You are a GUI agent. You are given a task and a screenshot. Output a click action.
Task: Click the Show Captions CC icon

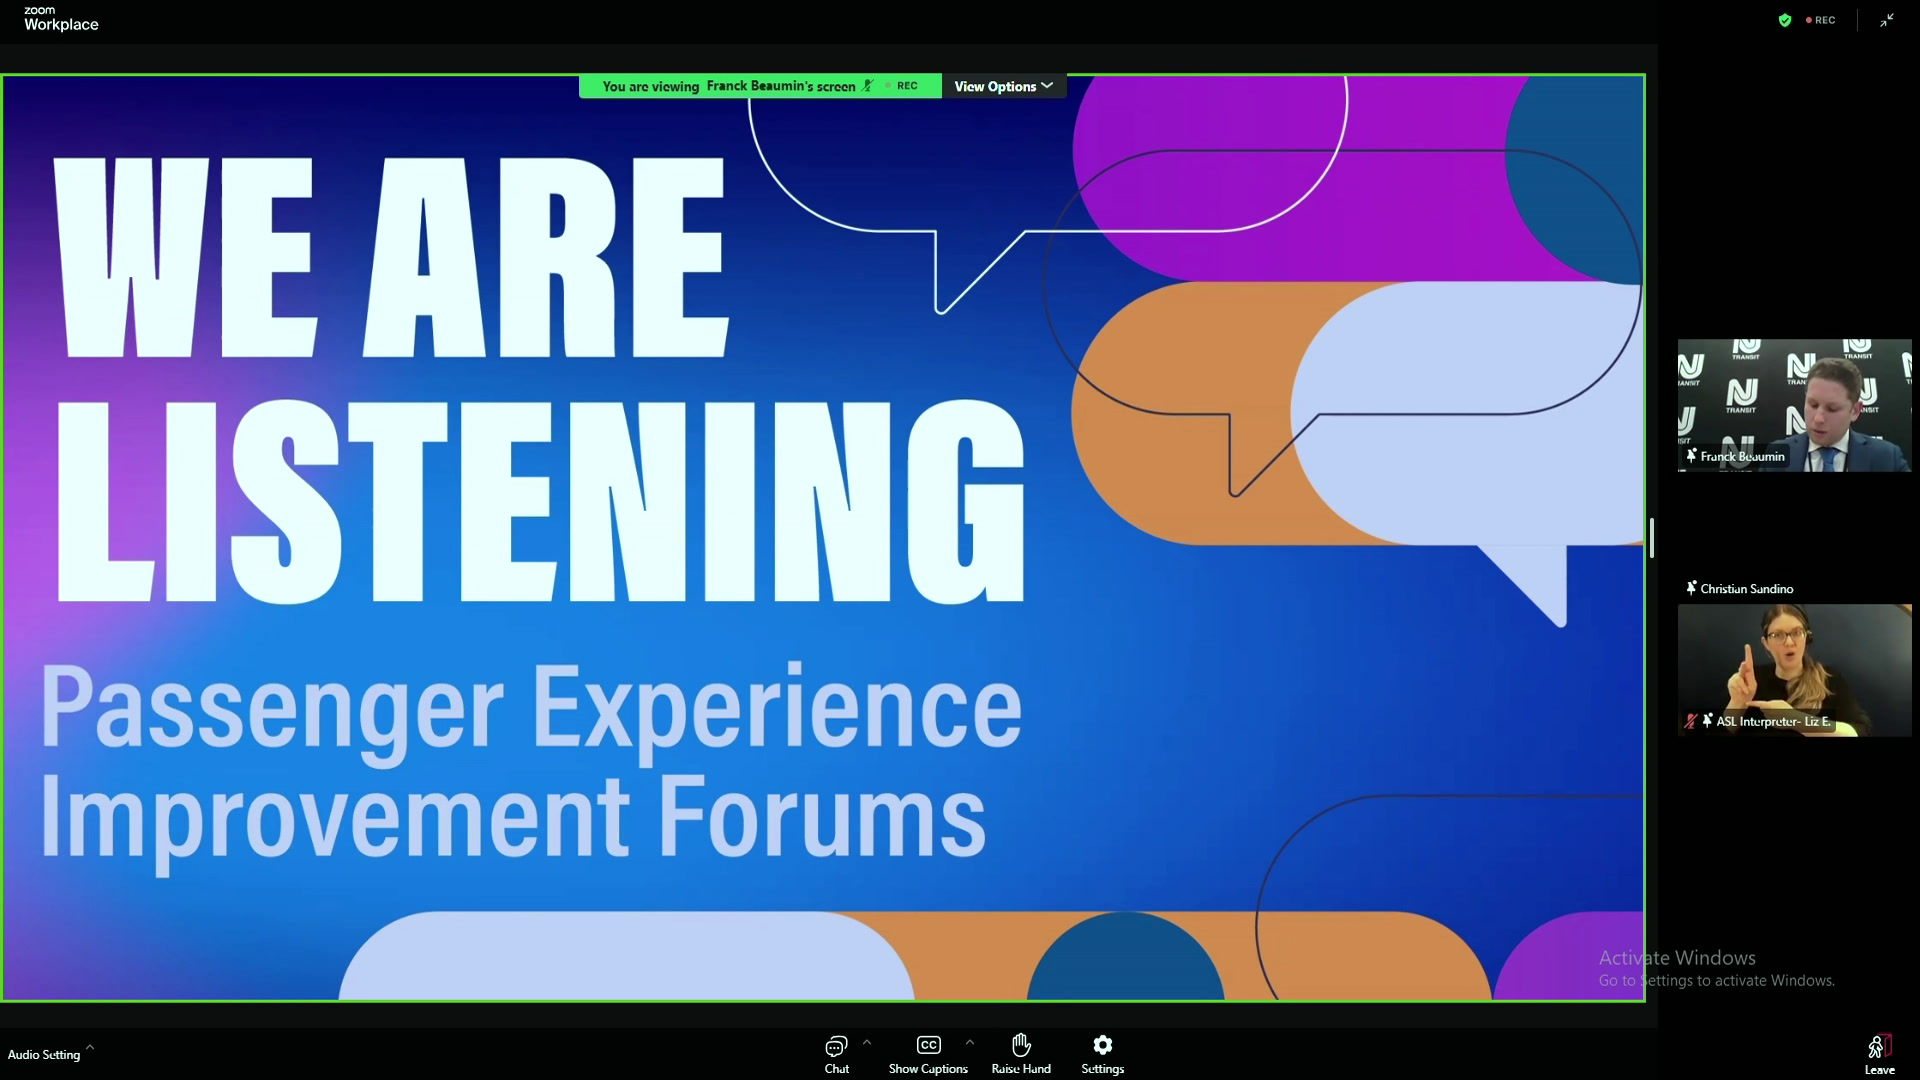[928, 1045]
